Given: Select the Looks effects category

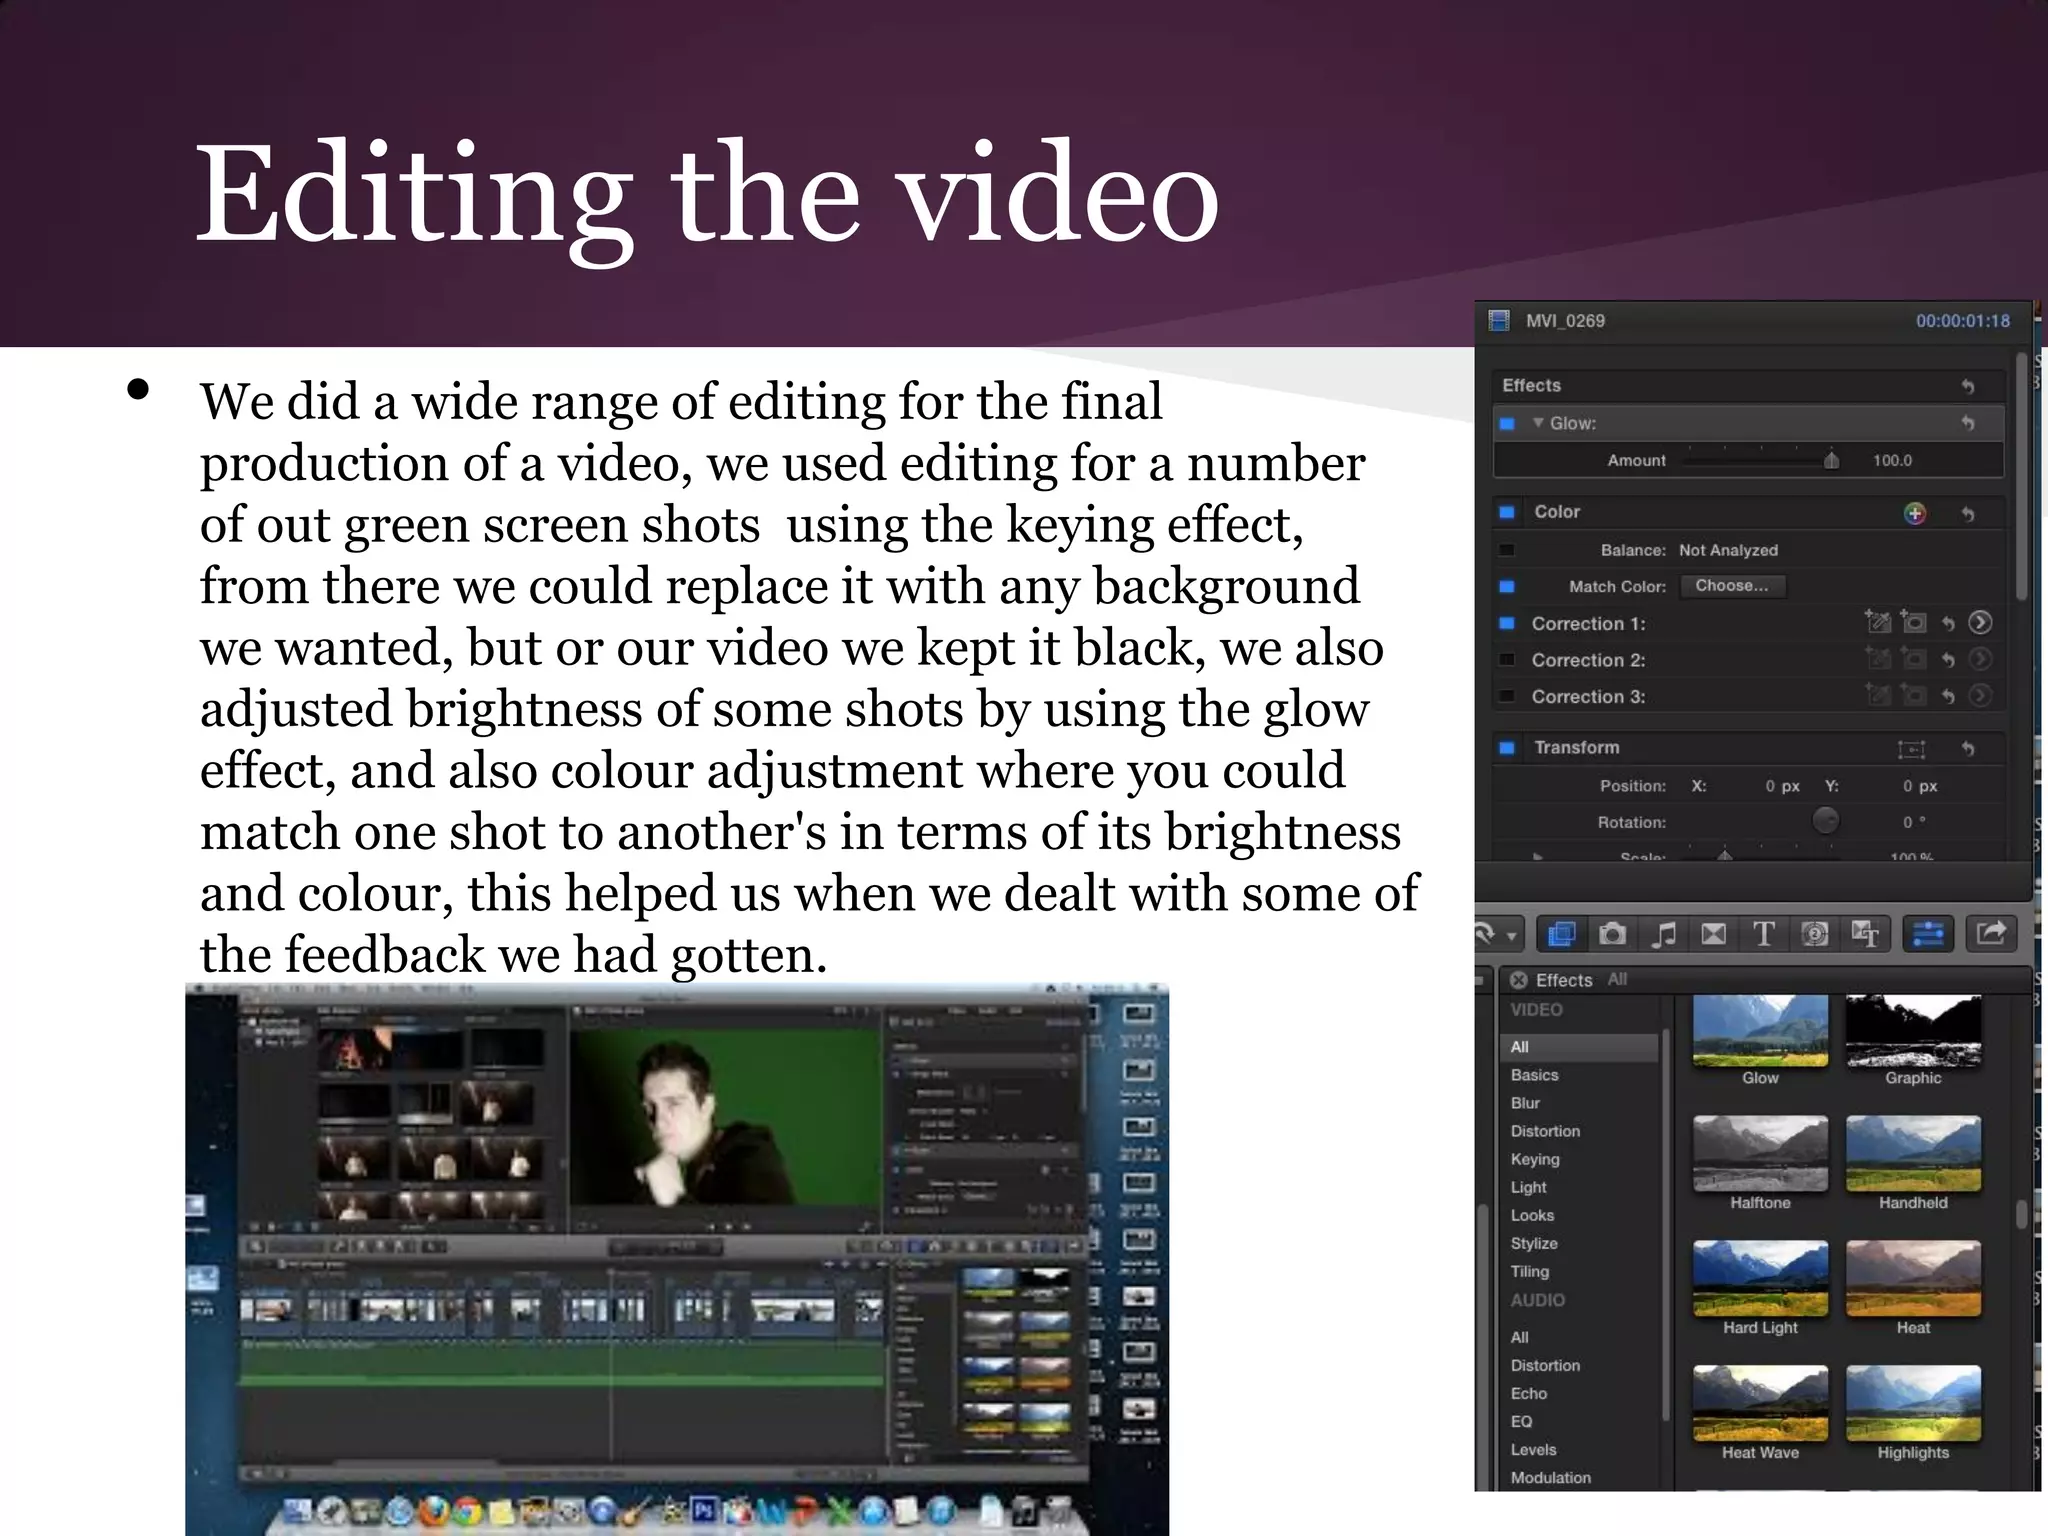Looking at the screenshot, I should [x=1532, y=1215].
